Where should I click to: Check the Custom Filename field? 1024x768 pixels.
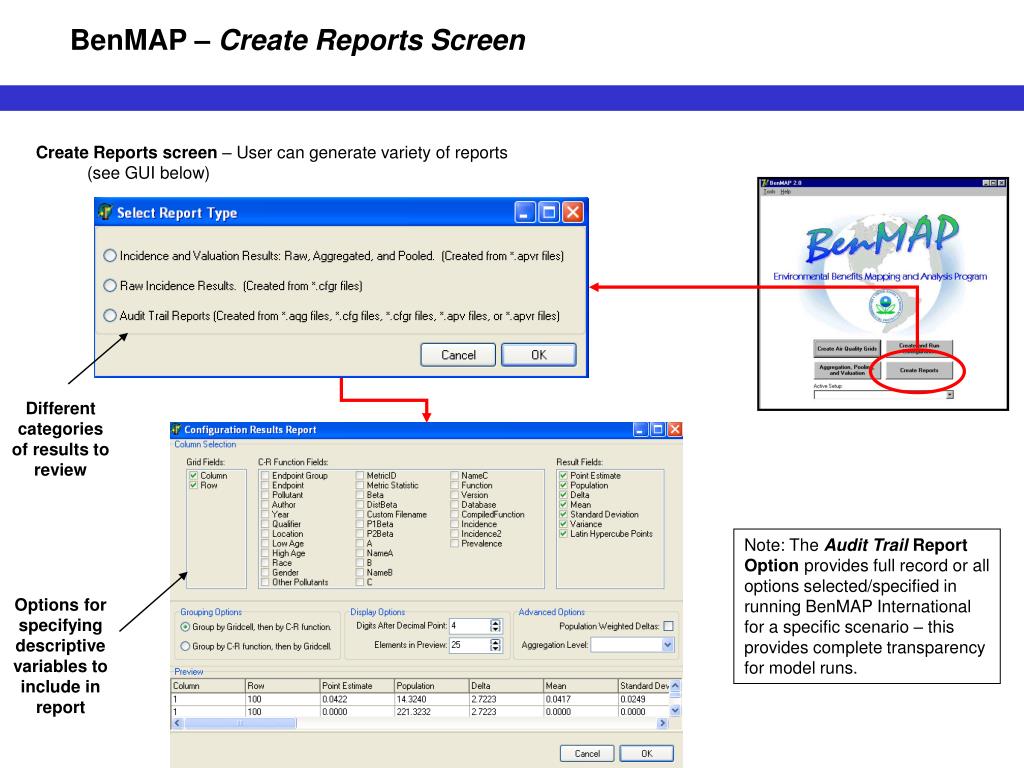pos(360,515)
